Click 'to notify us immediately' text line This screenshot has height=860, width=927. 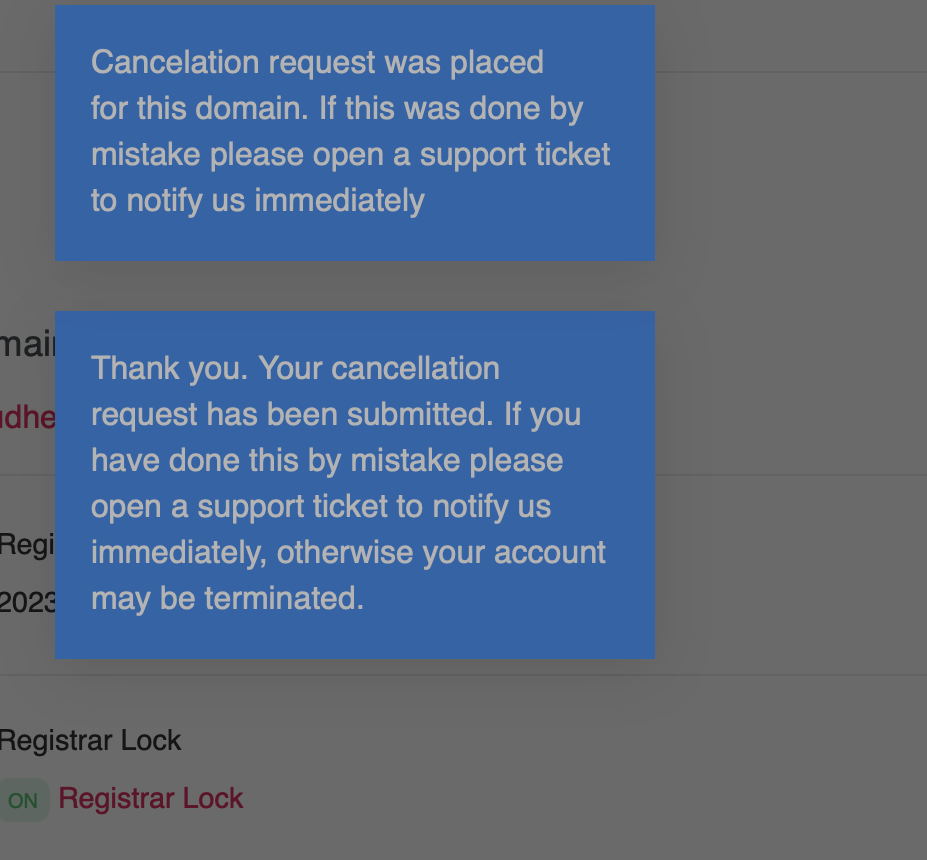coord(257,200)
